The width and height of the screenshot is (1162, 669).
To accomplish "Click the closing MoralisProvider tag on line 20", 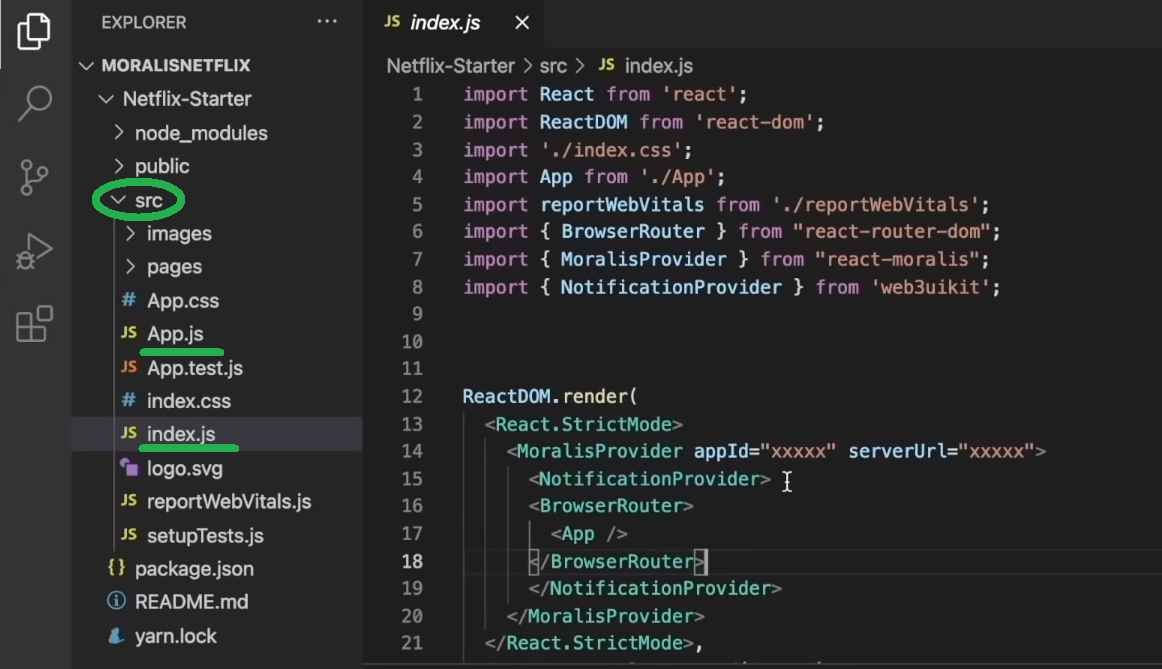I will coord(605,616).
